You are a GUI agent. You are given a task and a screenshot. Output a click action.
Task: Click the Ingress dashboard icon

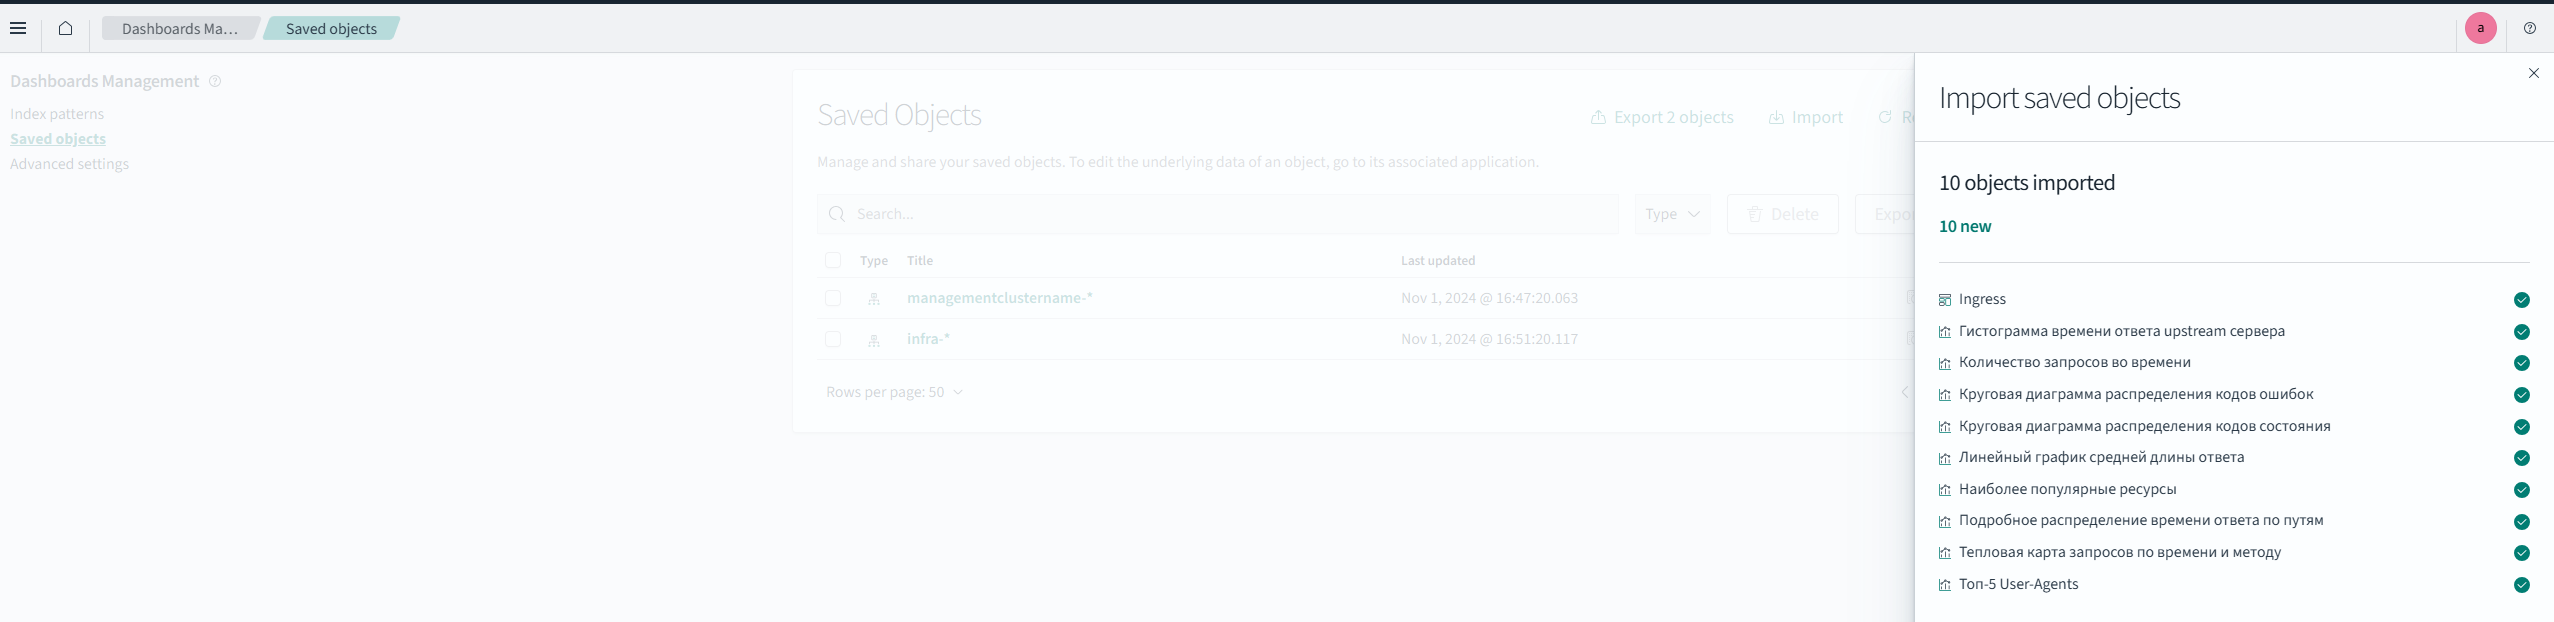(x=1944, y=300)
